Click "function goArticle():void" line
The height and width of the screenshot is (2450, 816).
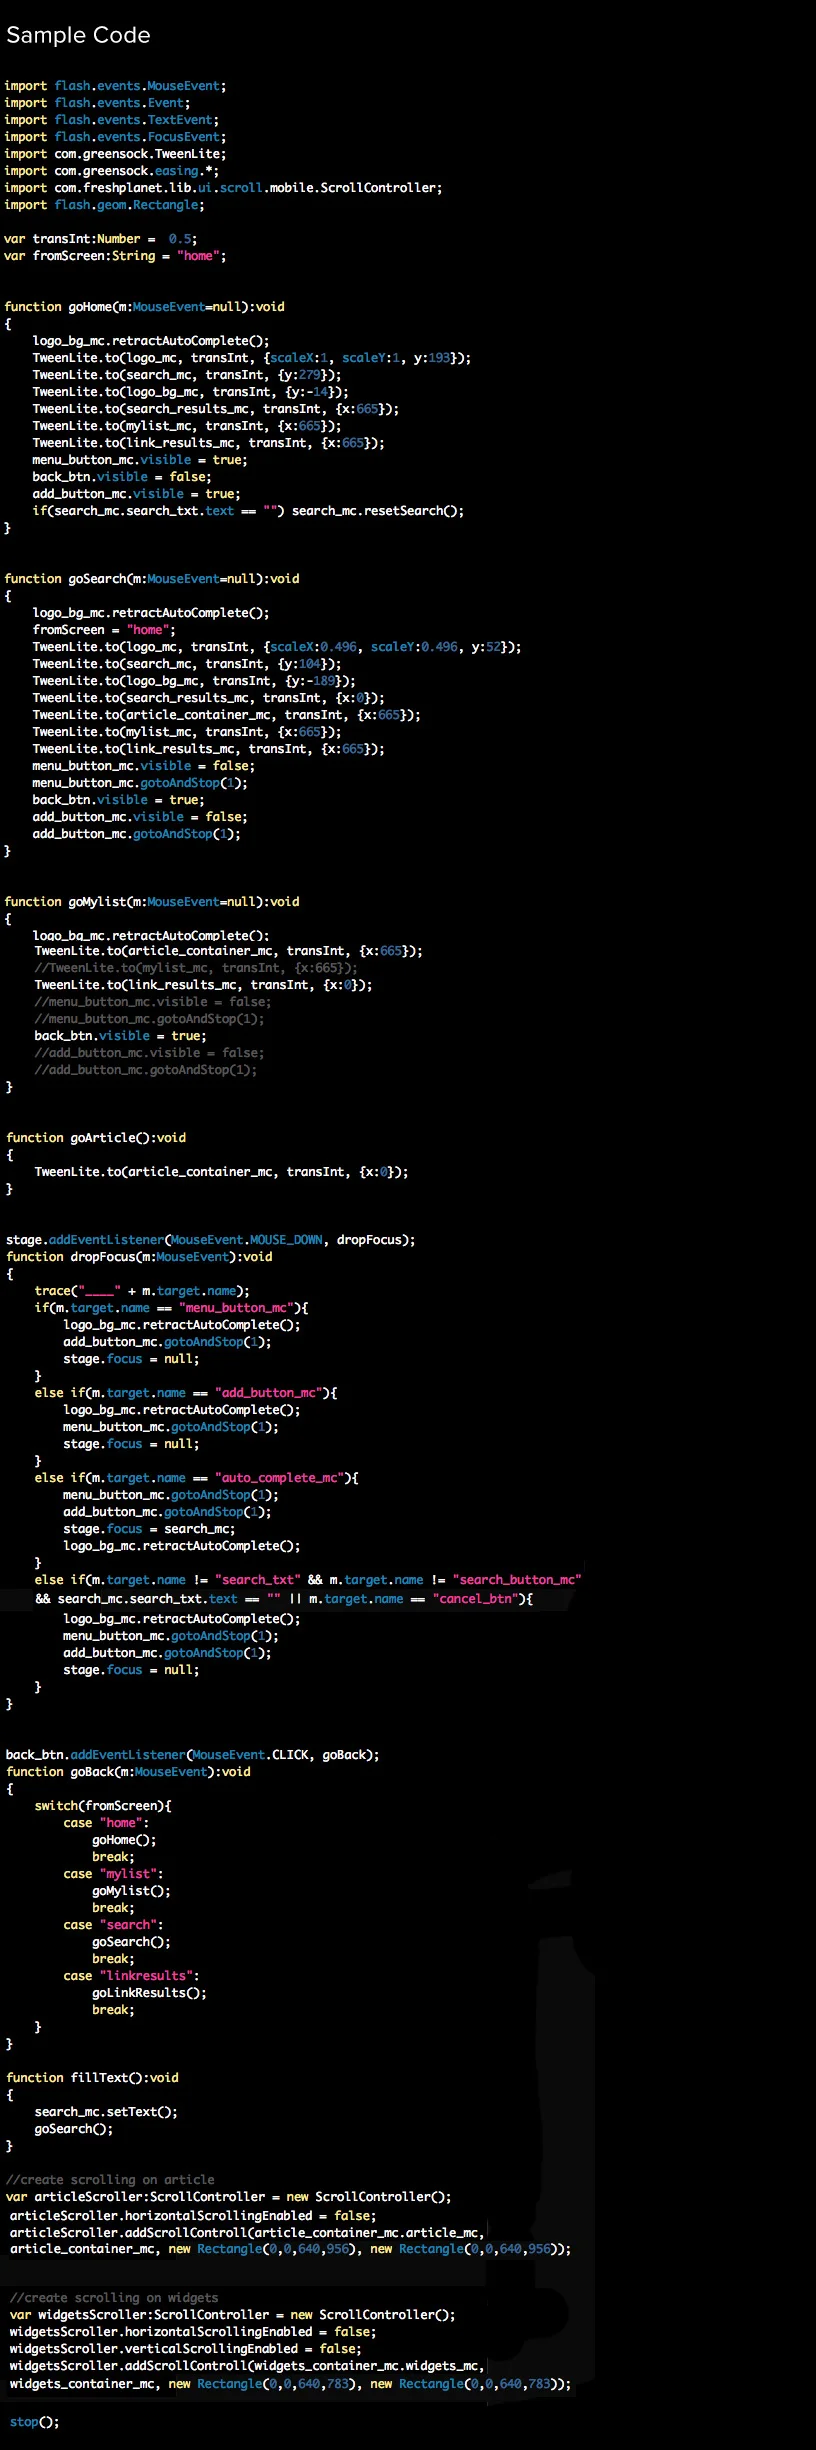[96, 1138]
